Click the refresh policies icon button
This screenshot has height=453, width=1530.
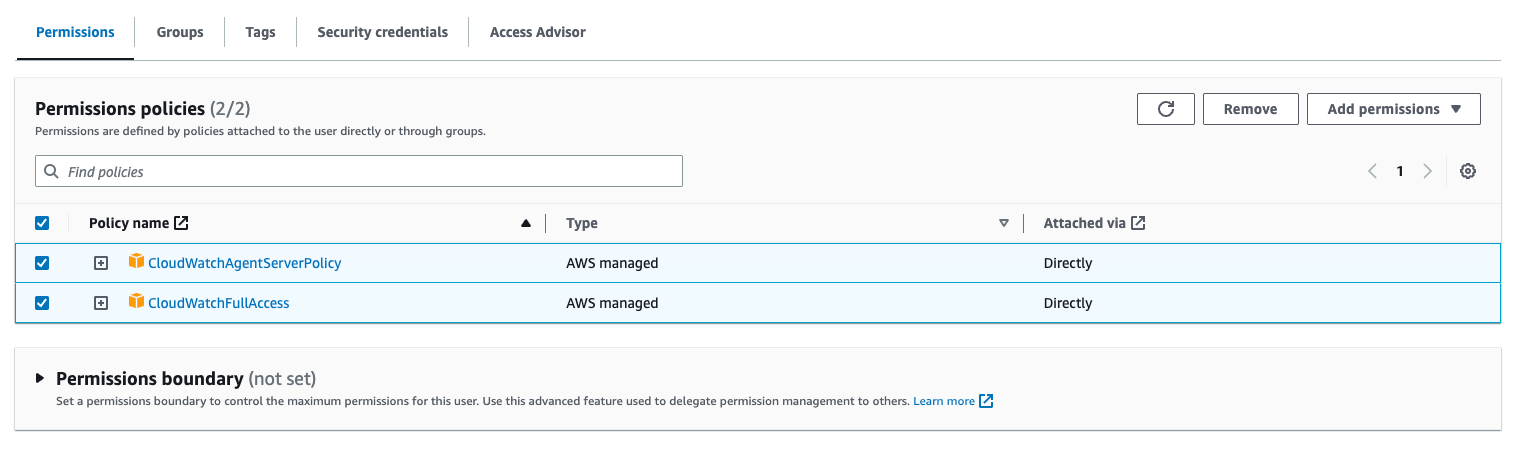click(x=1165, y=109)
